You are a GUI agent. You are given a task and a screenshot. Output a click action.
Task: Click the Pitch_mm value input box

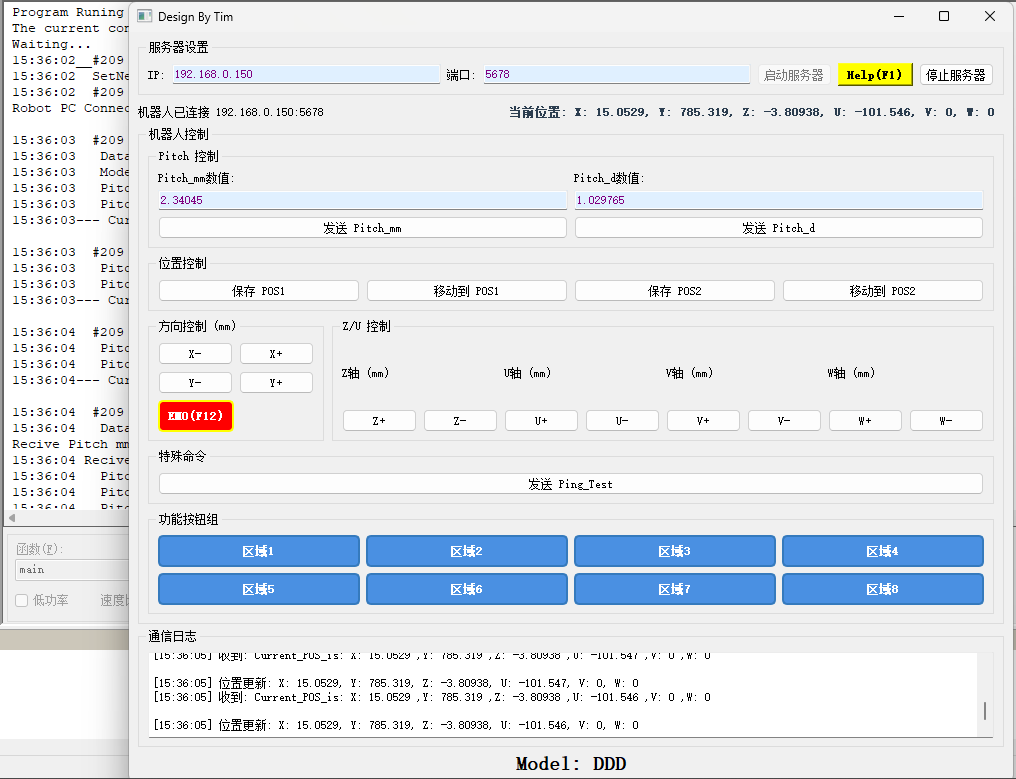[x=363, y=200]
